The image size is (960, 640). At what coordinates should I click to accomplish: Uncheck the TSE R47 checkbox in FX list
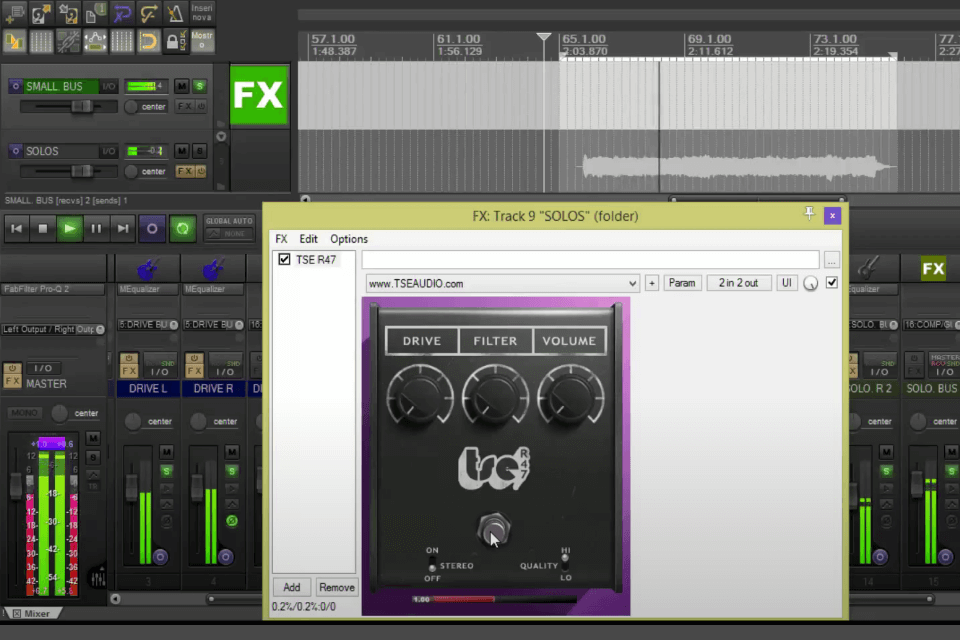pos(284,260)
